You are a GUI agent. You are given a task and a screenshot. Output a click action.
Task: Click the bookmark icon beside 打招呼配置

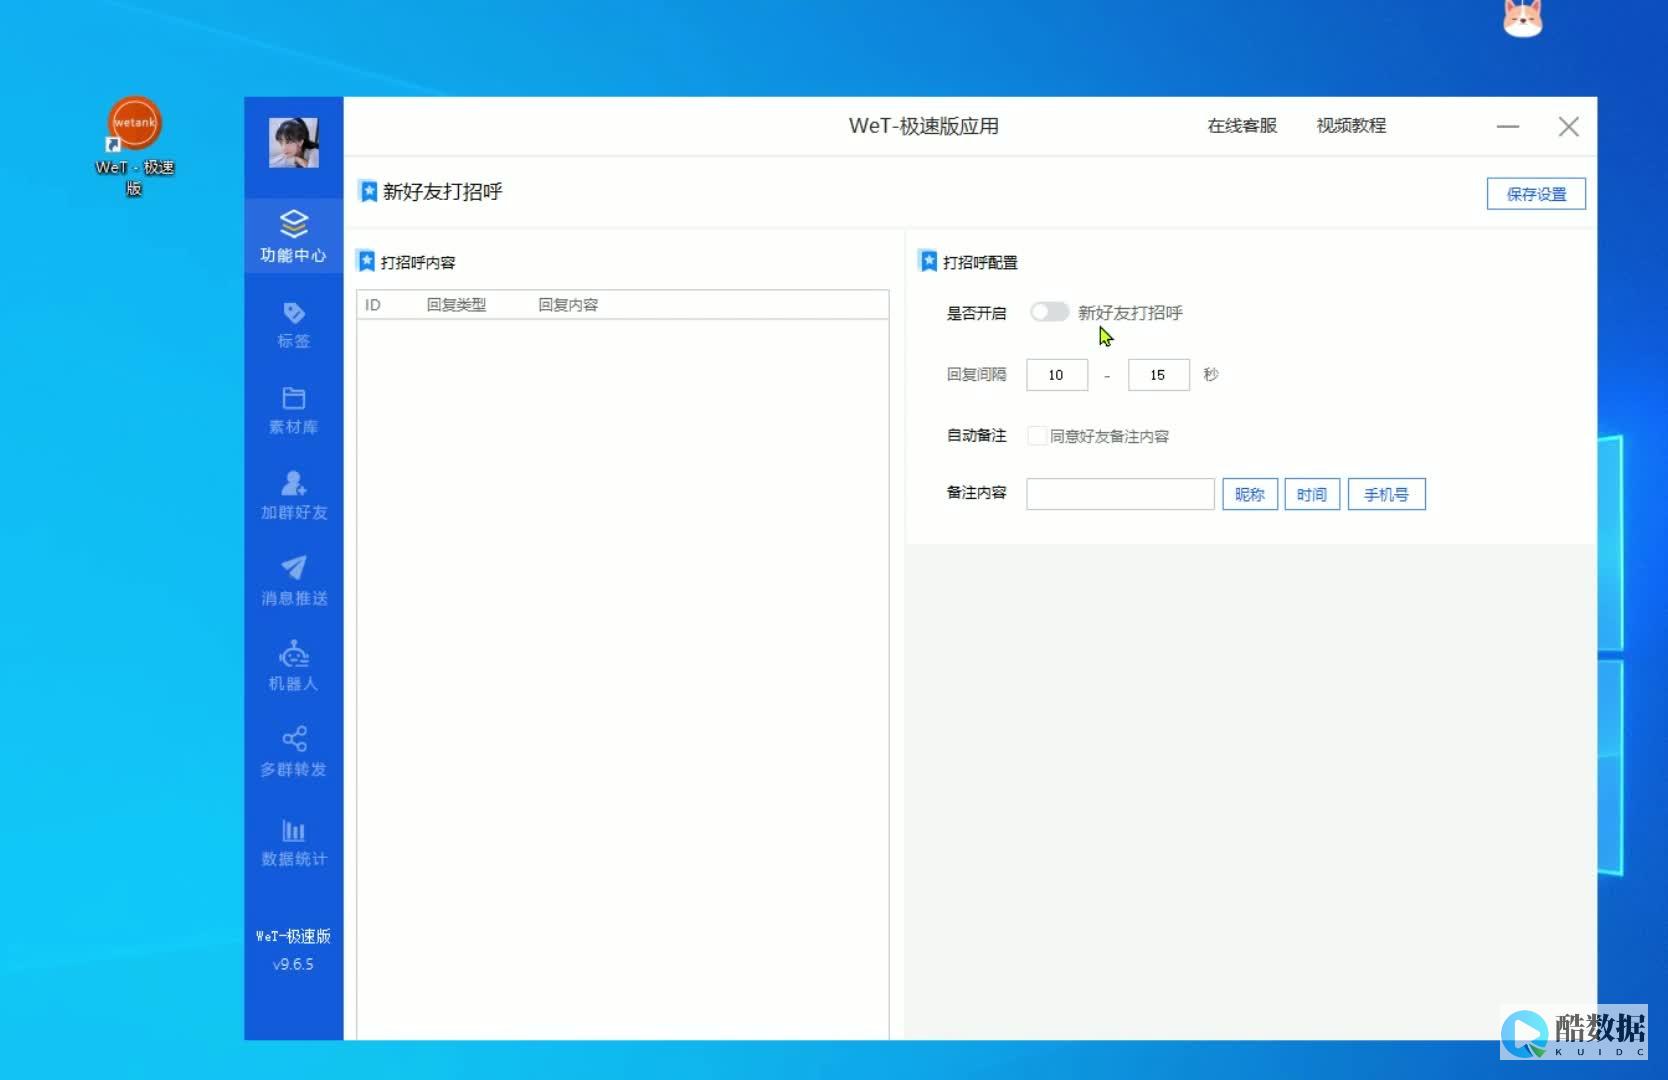coord(928,262)
